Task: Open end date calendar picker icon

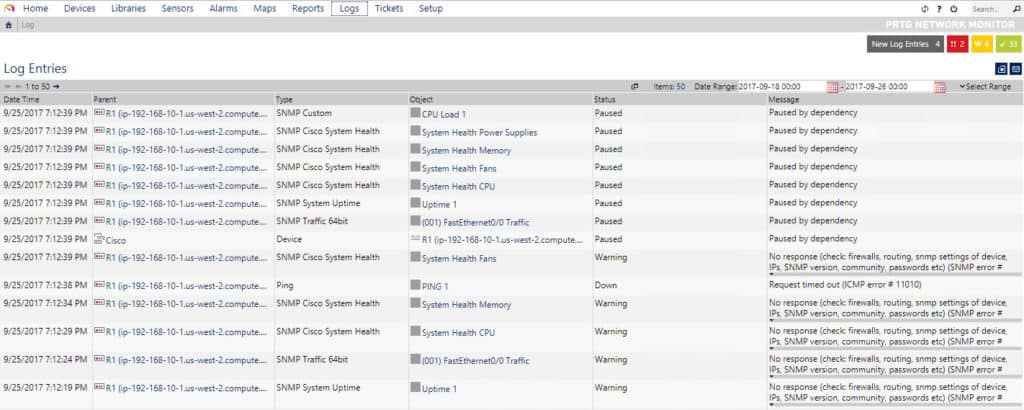Action: click(x=939, y=87)
